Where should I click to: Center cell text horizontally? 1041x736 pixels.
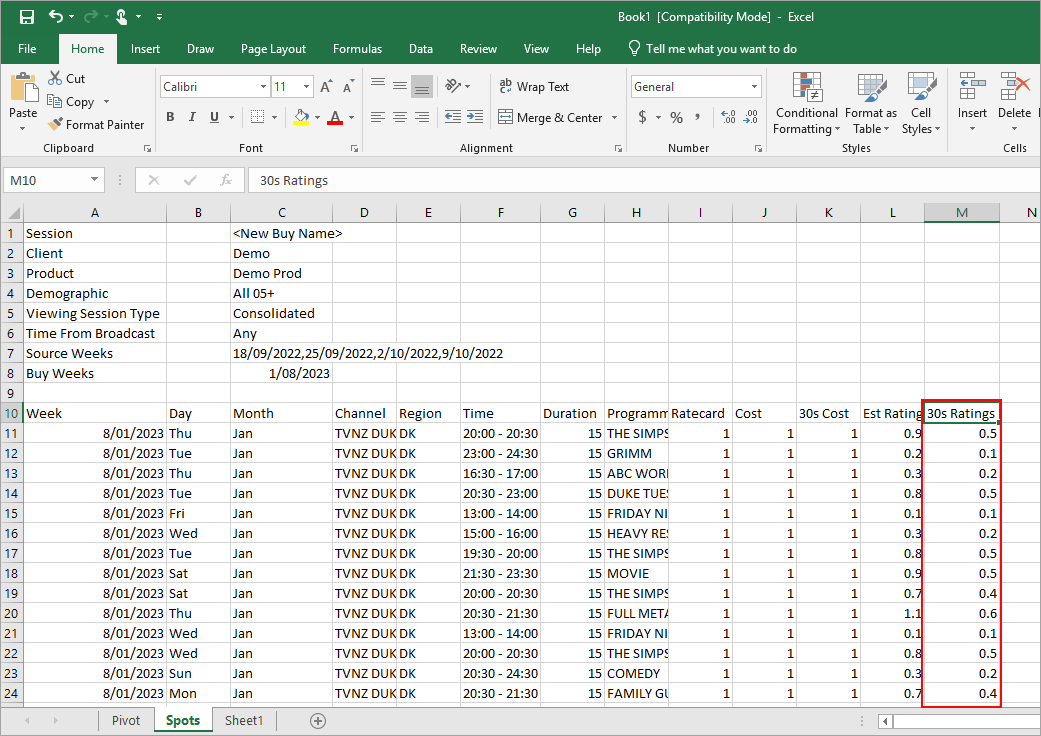(400, 117)
